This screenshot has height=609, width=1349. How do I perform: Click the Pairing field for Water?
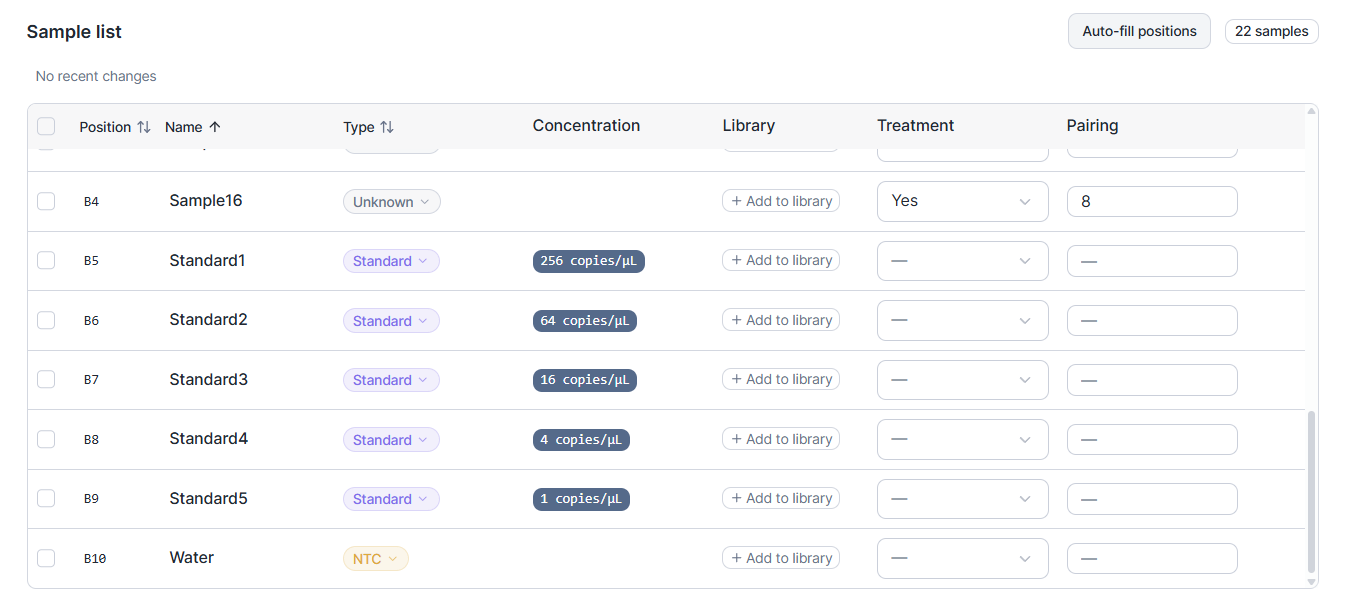click(x=1152, y=558)
